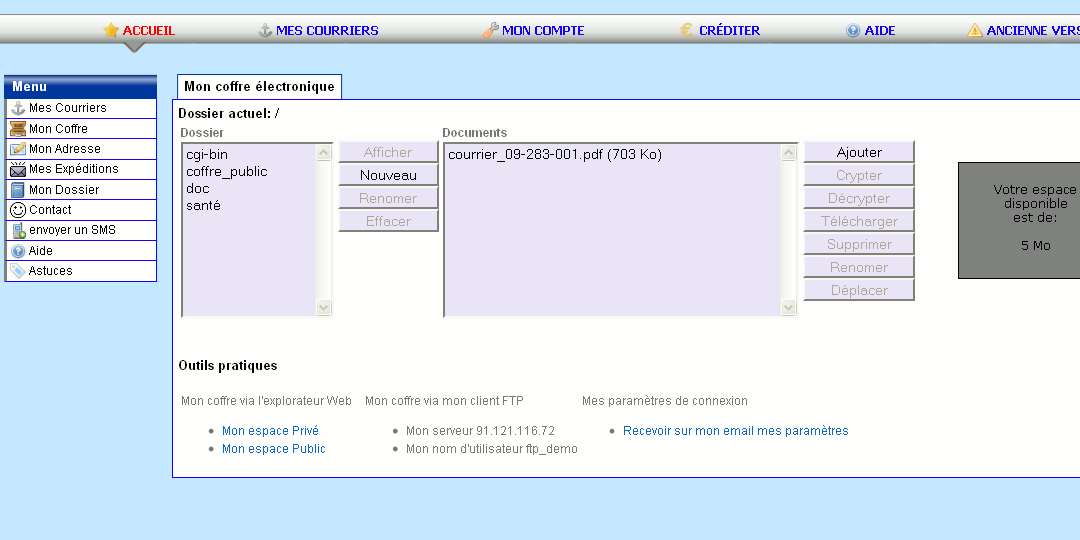1080x540 pixels.
Task: Select cgi-bin folder in Dossier list
Action: (x=207, y=155)
